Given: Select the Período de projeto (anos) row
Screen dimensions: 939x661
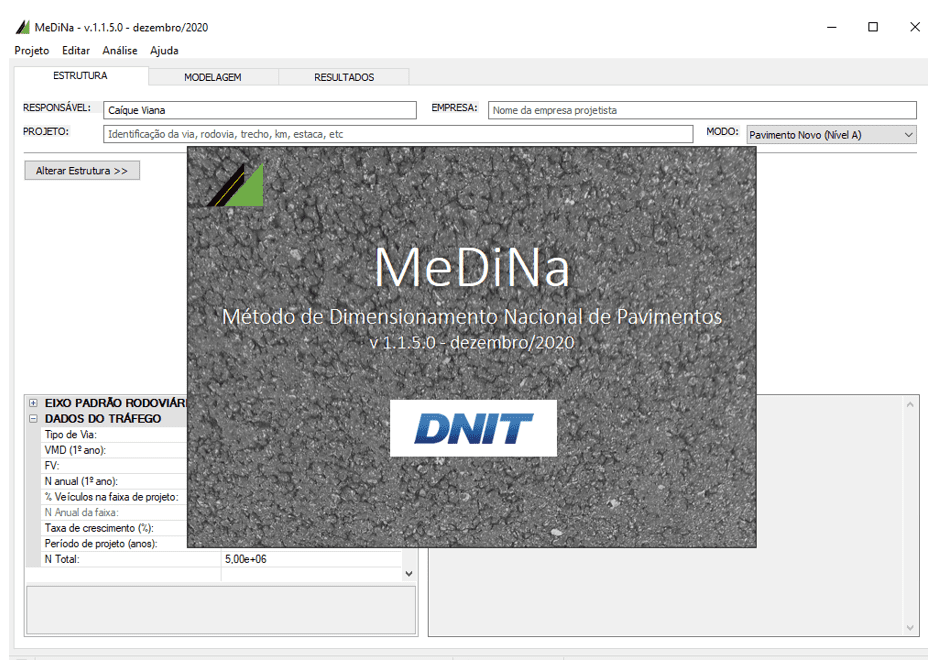Looking at the screenshot, I should point(114,544).
